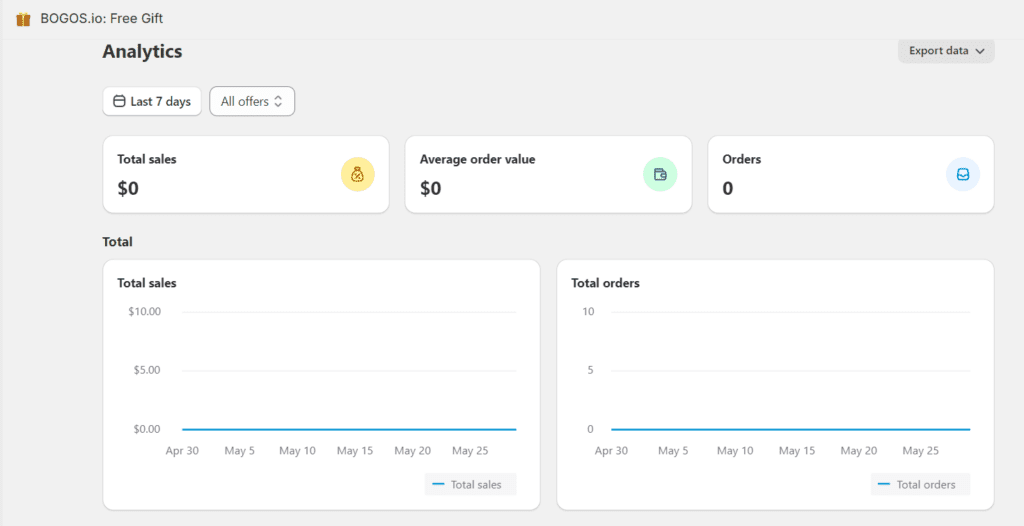Click the money bag Total sales icon
Image resolution: width=1024 pixels, height=526 pixels.
point(357,174)
